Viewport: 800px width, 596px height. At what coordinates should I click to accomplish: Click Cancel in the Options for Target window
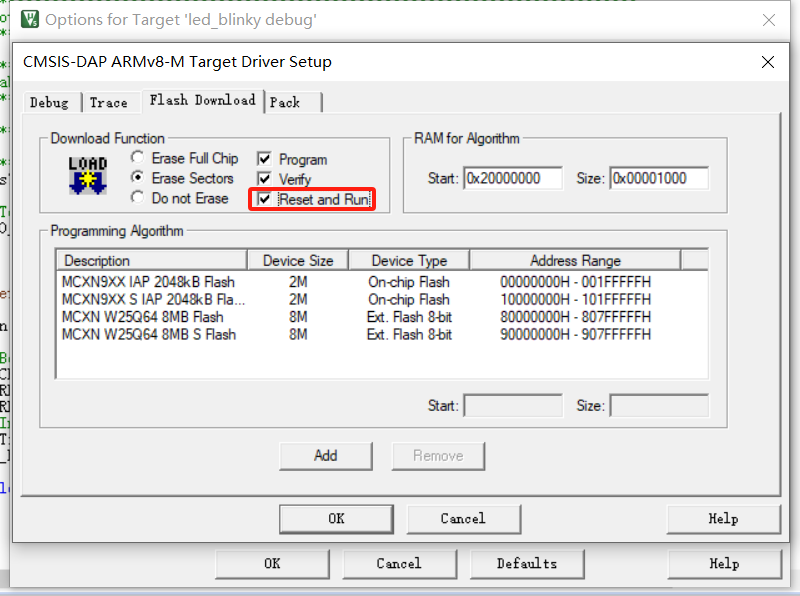click(x=399, y=564)
